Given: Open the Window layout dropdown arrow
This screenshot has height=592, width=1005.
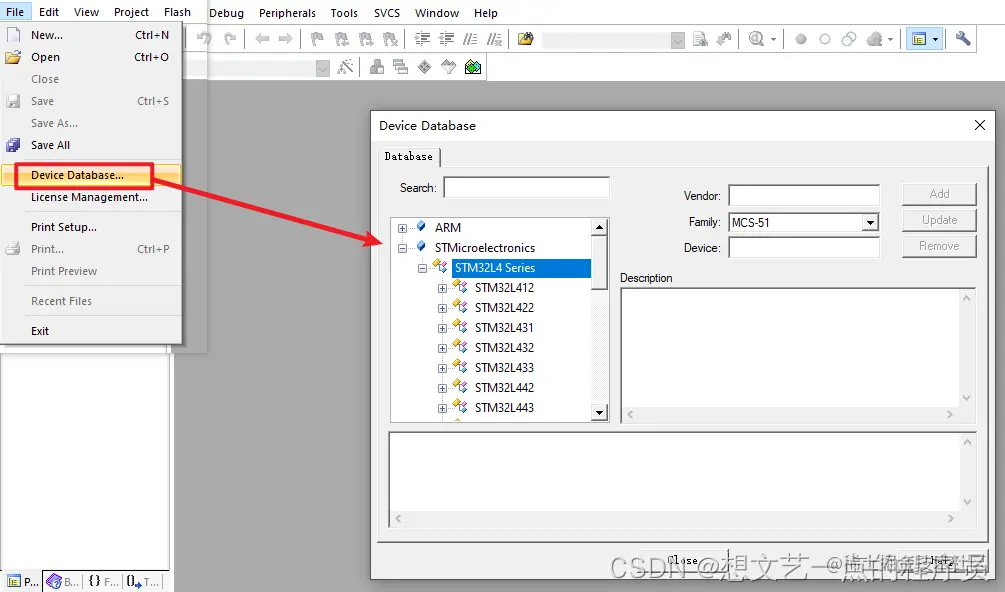Looking at the screenshot, I should click(x=935, y=39).
